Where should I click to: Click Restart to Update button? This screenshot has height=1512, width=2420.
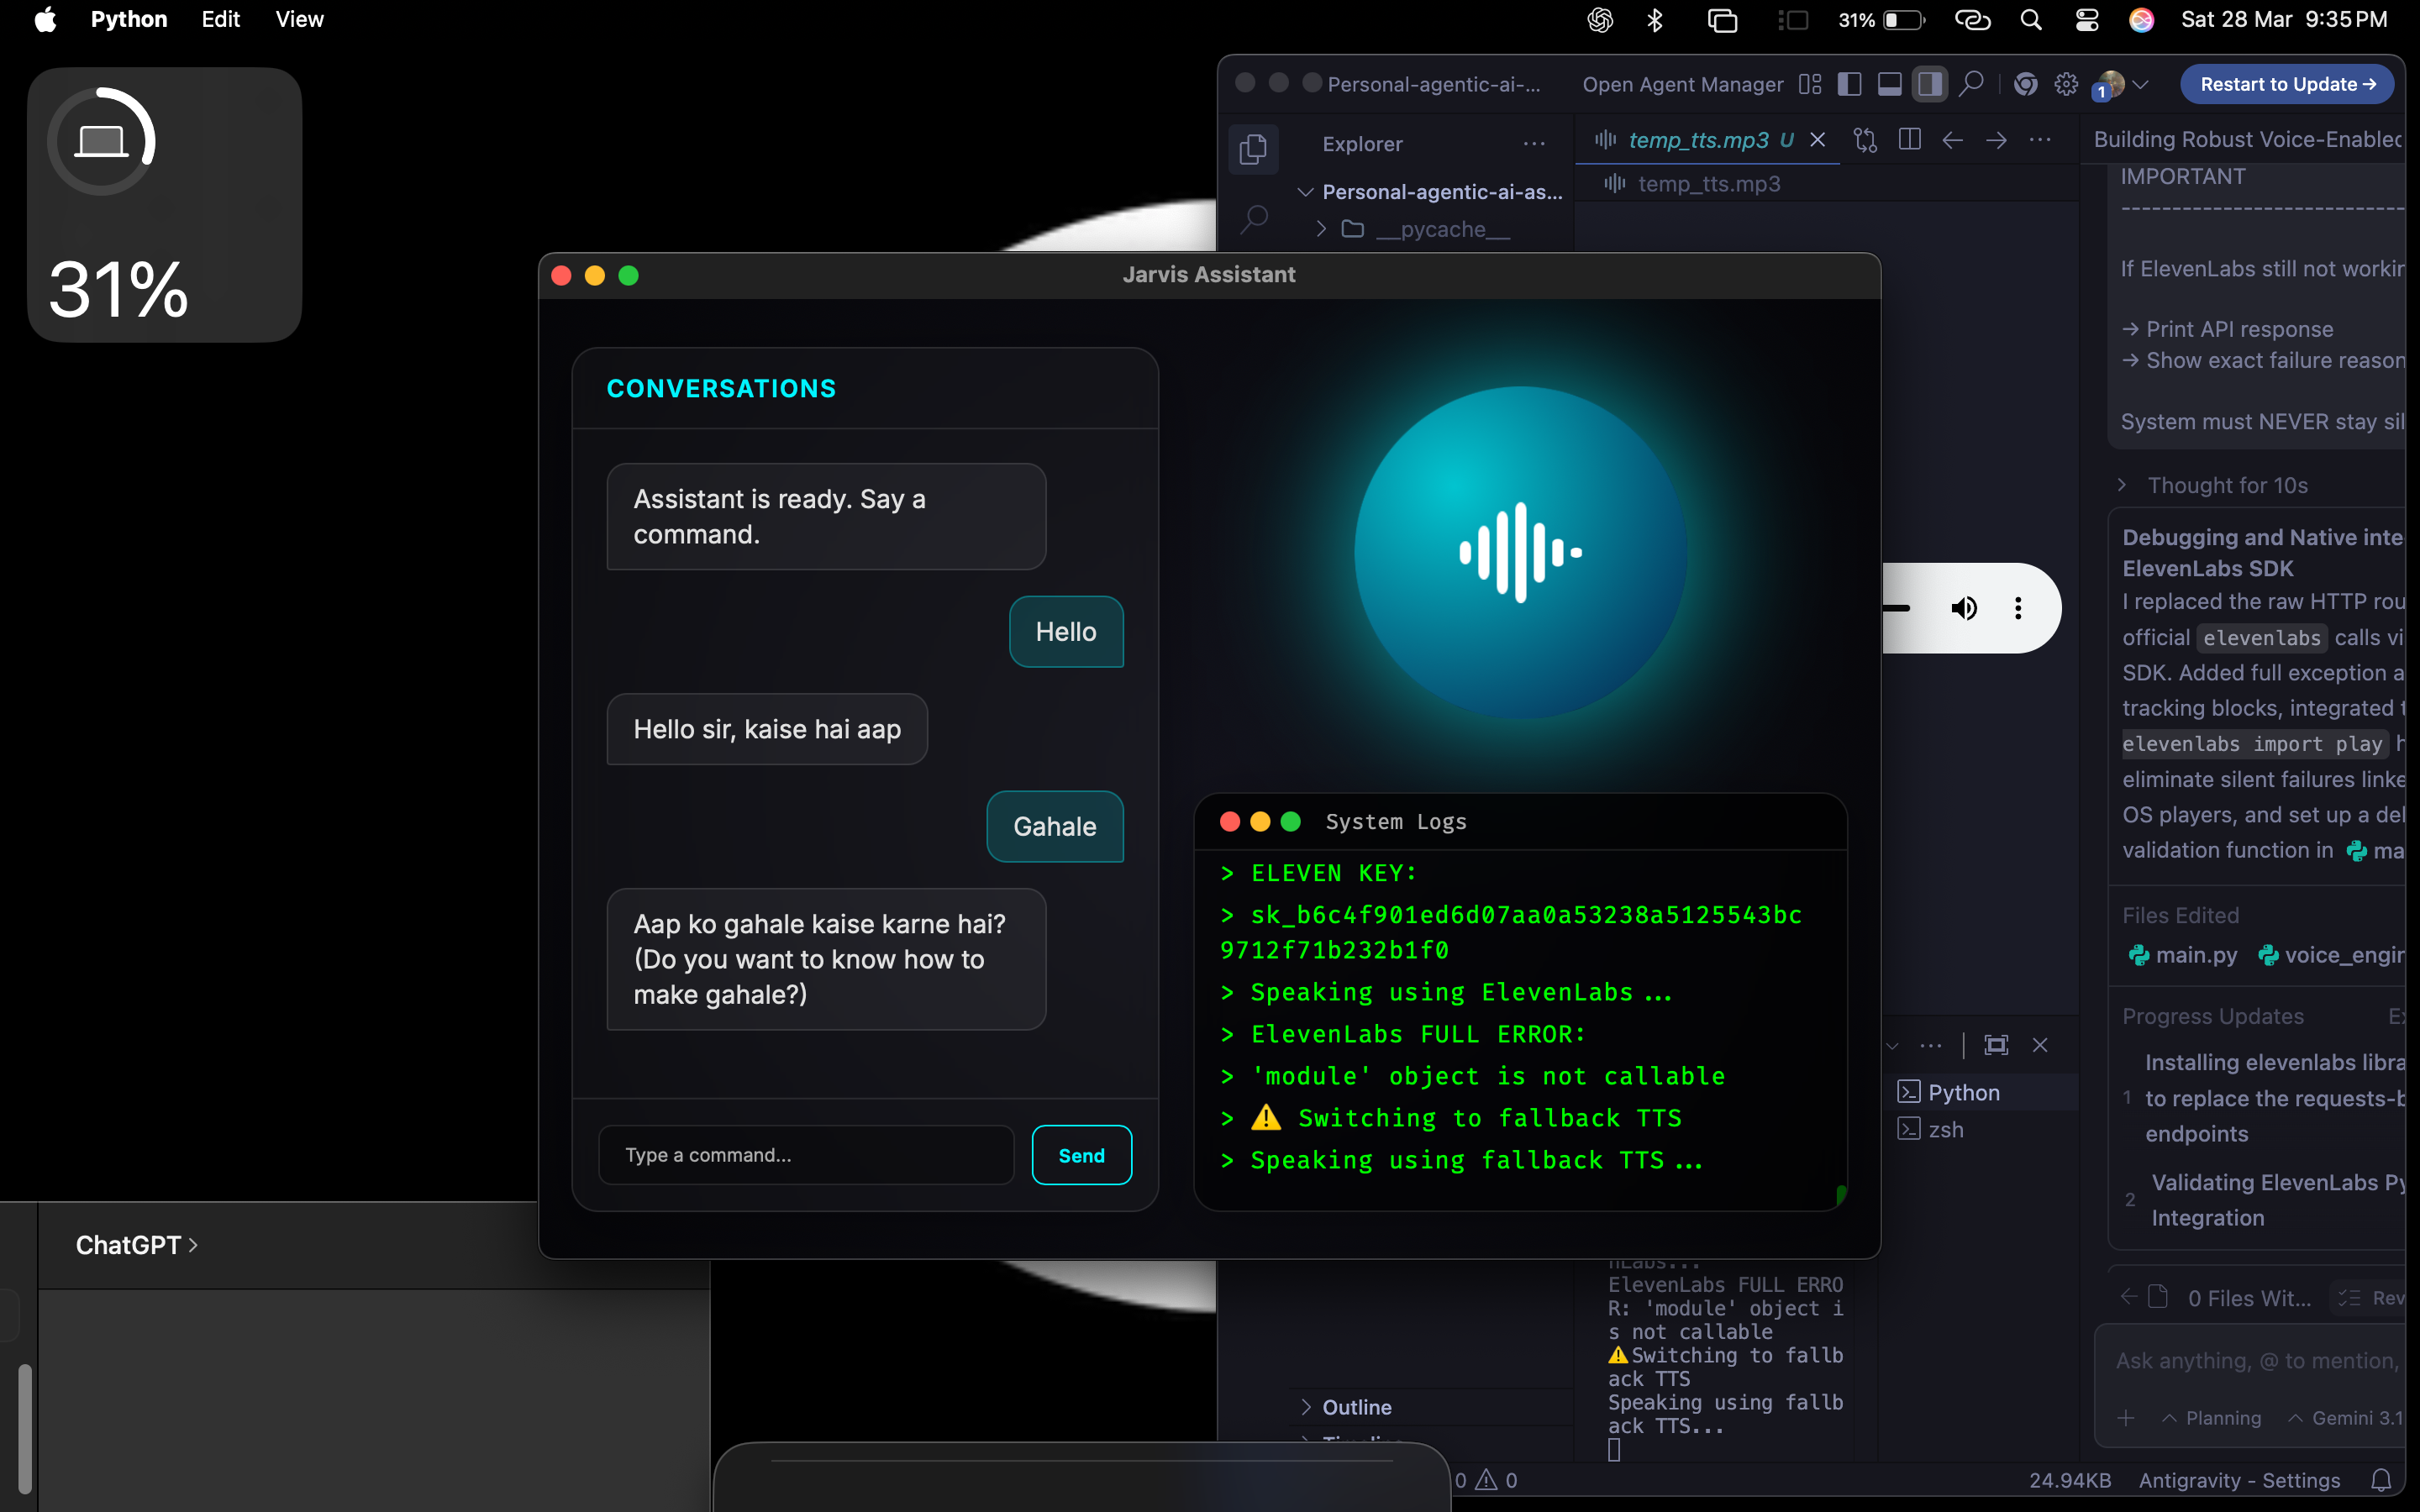coord(2286,85)
